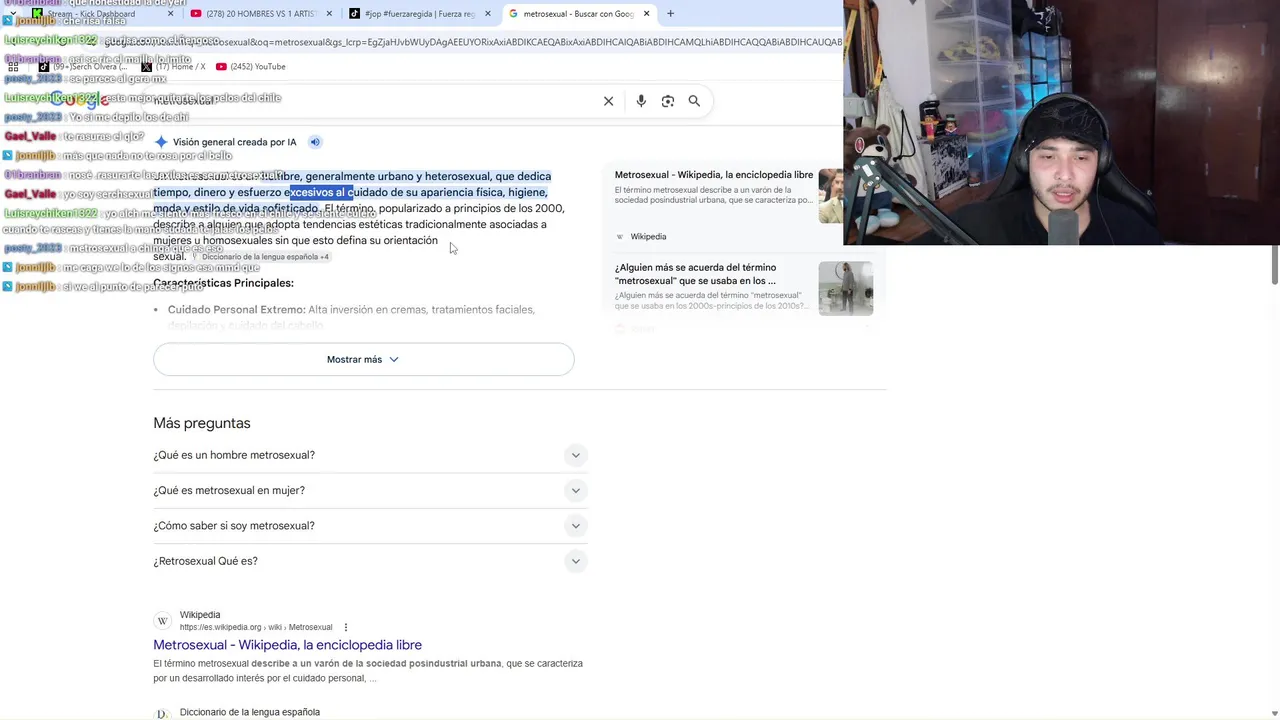Play the AI overview audio speaker icon
The height and width of the screenshot is (720, 1280).
pyautogui.click(x=314, y=142)
